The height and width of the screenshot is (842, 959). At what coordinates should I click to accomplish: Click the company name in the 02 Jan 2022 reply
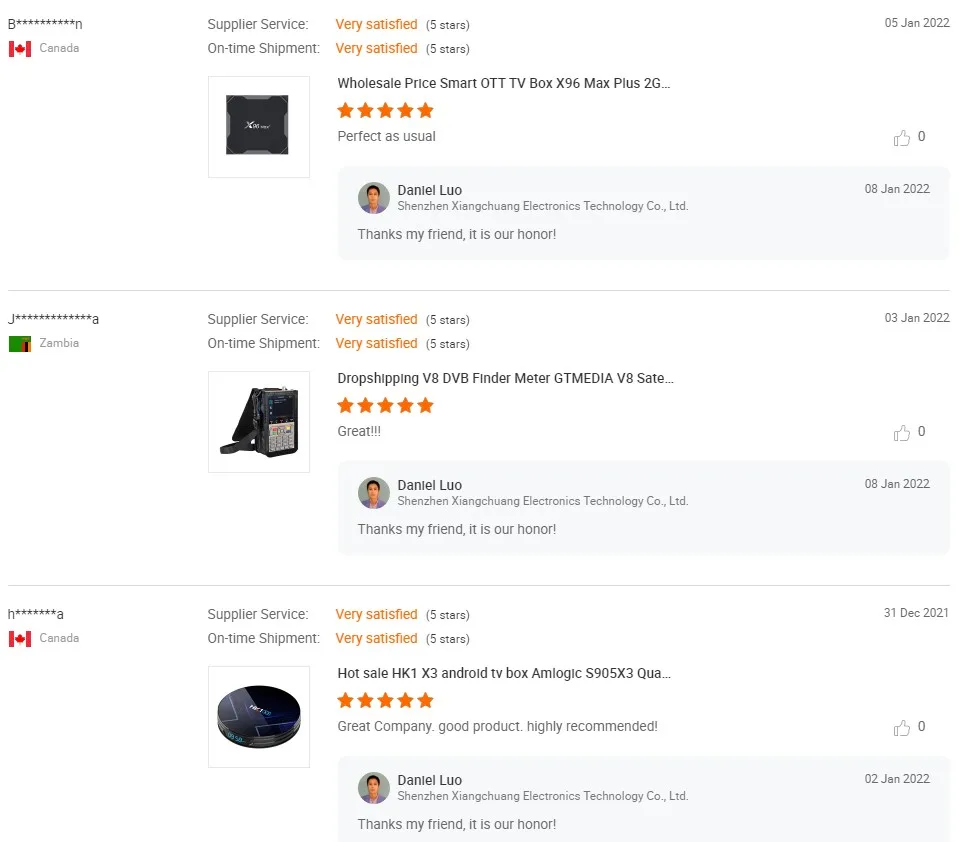542,796
